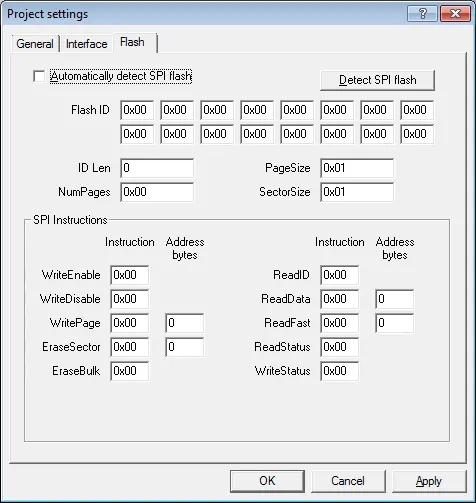
Task: Select the fourth Flash ID byte, top row
Action: coord(257,110)
